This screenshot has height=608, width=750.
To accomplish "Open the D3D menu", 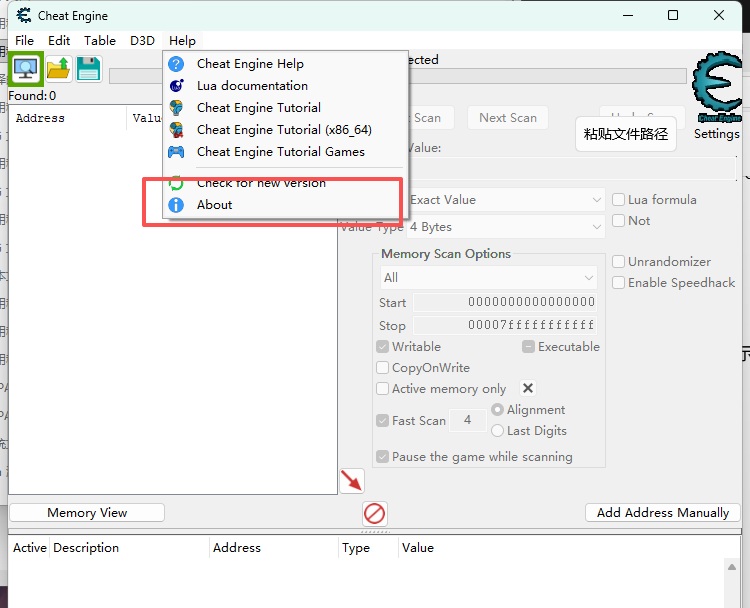I will pyautogui.click(x=142, y=41).
